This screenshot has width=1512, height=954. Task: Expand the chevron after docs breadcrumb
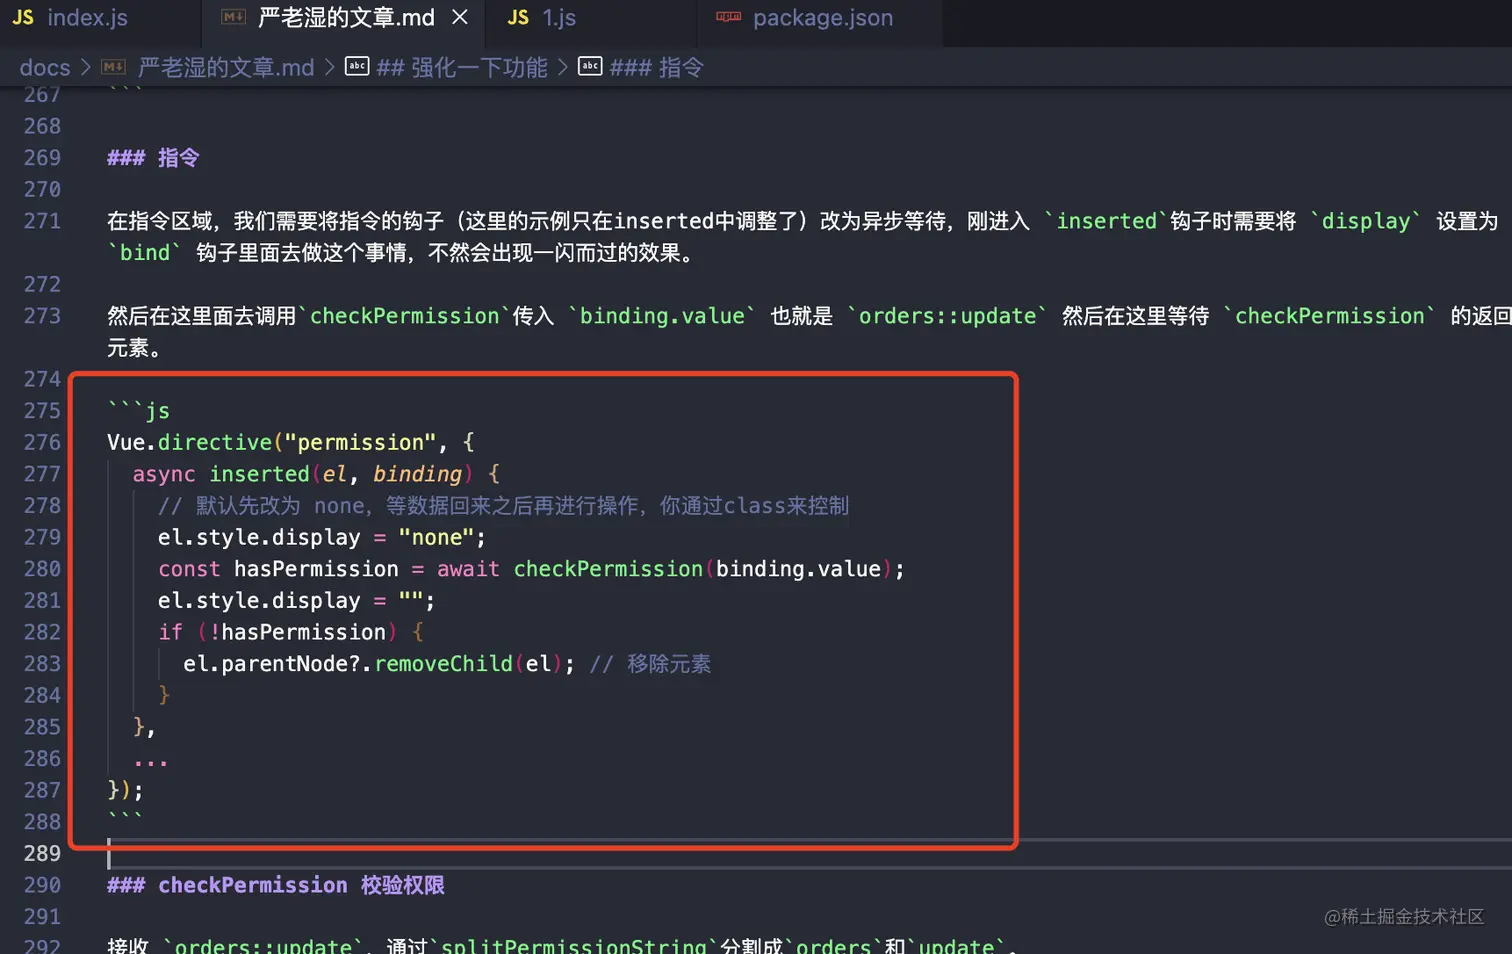point(86,67)
